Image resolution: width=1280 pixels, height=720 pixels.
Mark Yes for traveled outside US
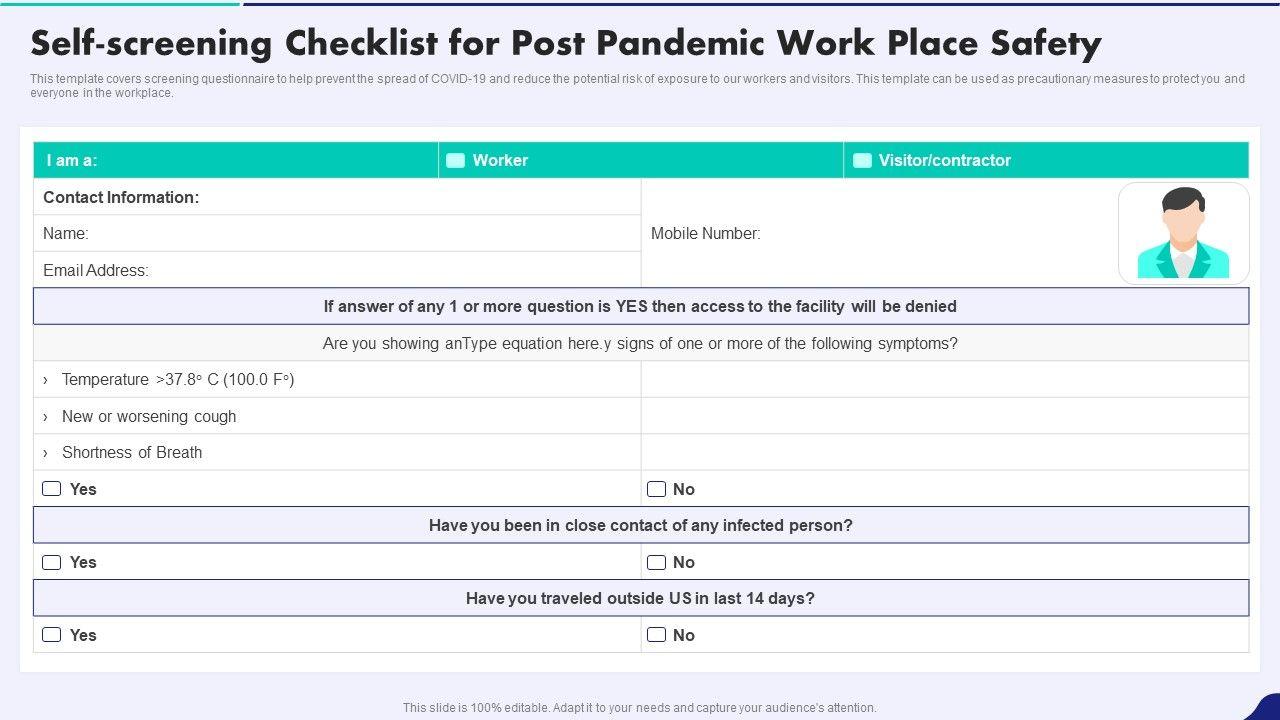[52, 635]
